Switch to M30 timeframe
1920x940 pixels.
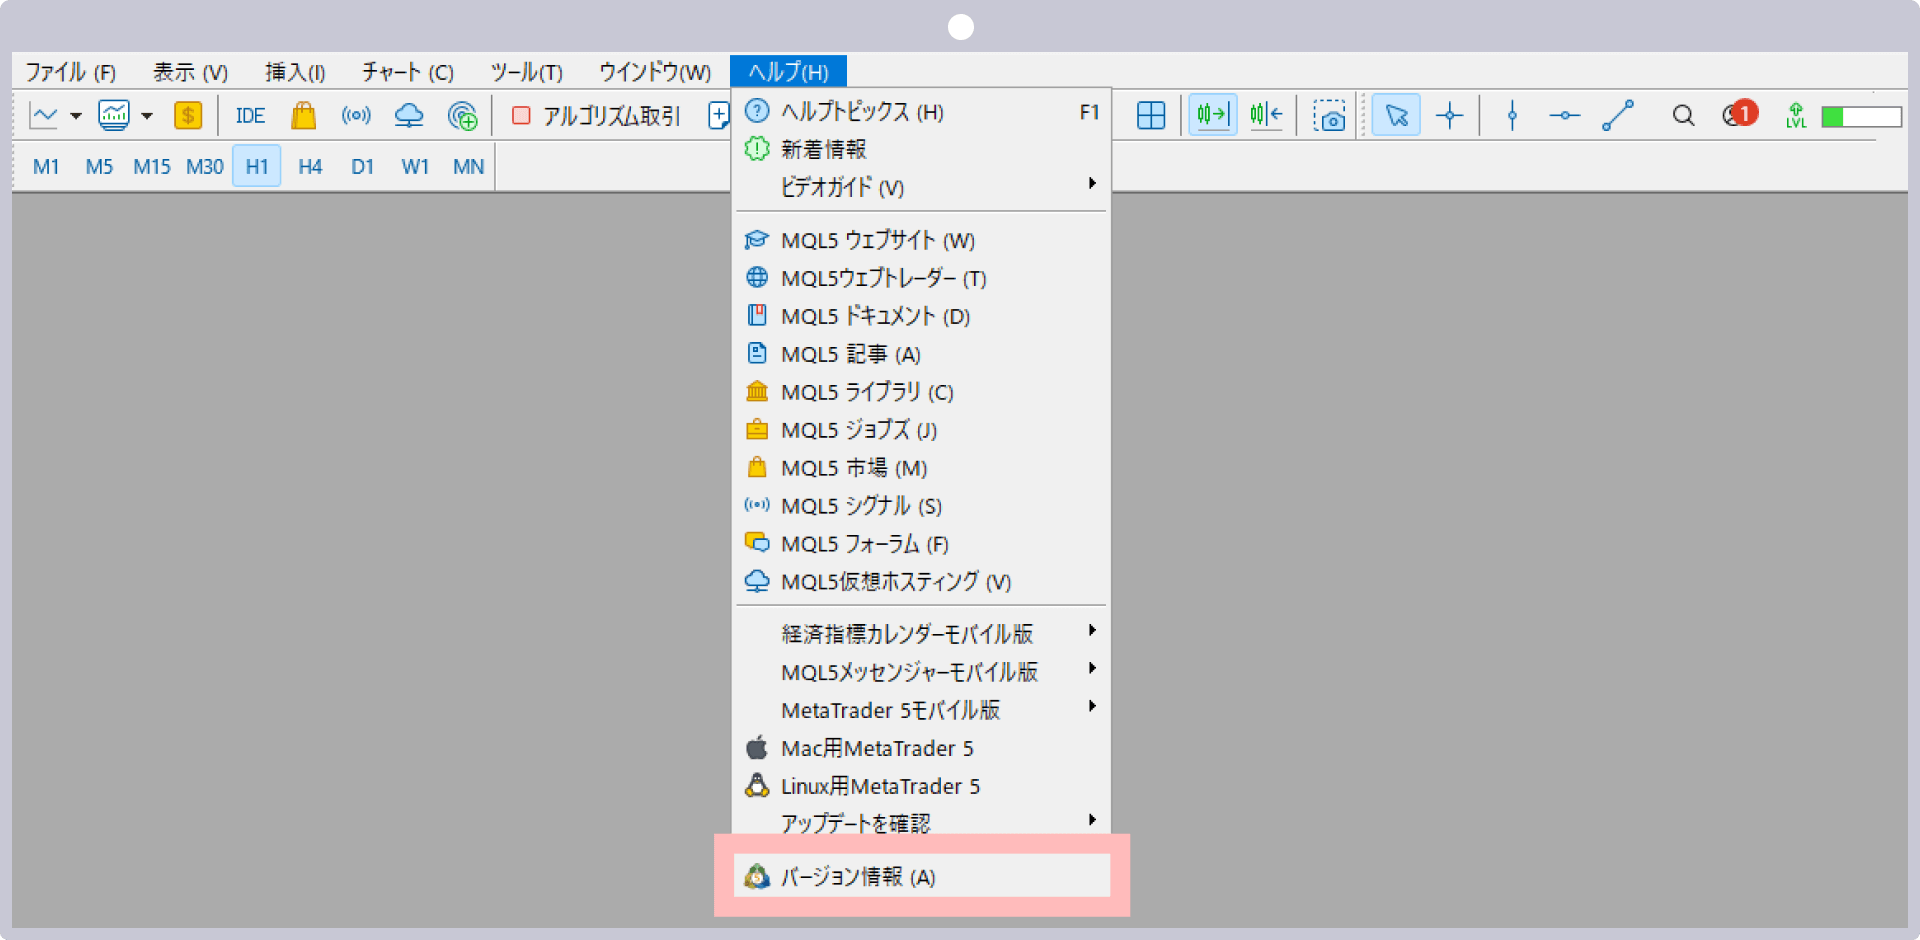(205, 167)
